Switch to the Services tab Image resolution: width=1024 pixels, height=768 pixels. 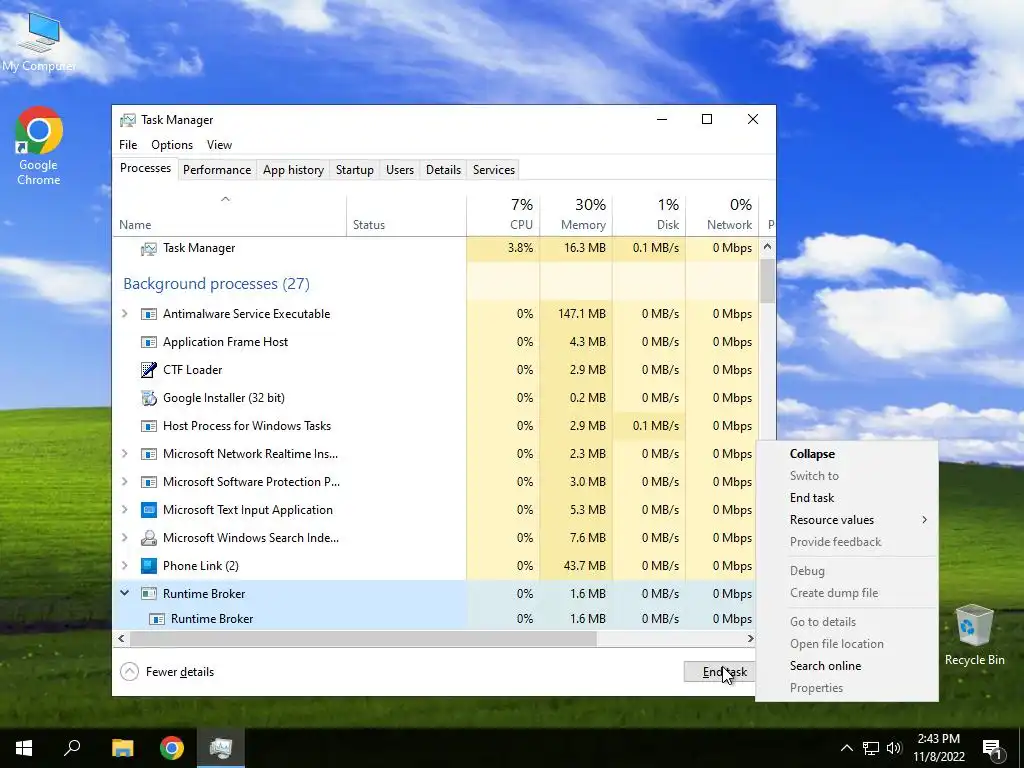494,170
